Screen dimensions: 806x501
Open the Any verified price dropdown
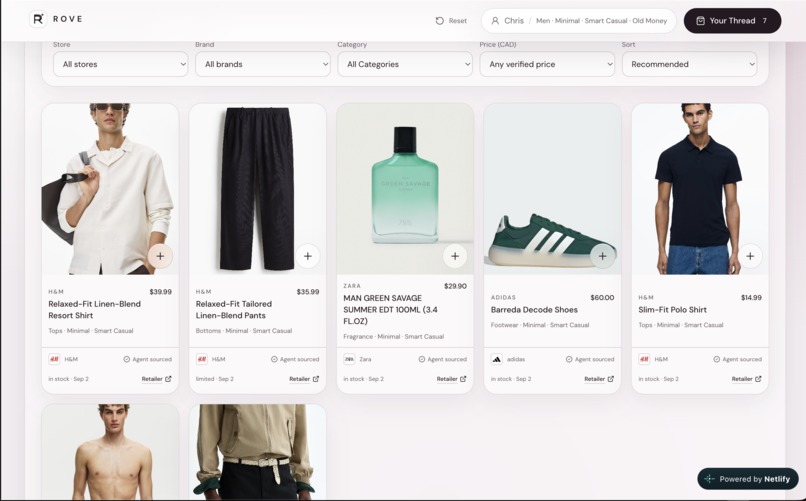click(x=547, y=64)
